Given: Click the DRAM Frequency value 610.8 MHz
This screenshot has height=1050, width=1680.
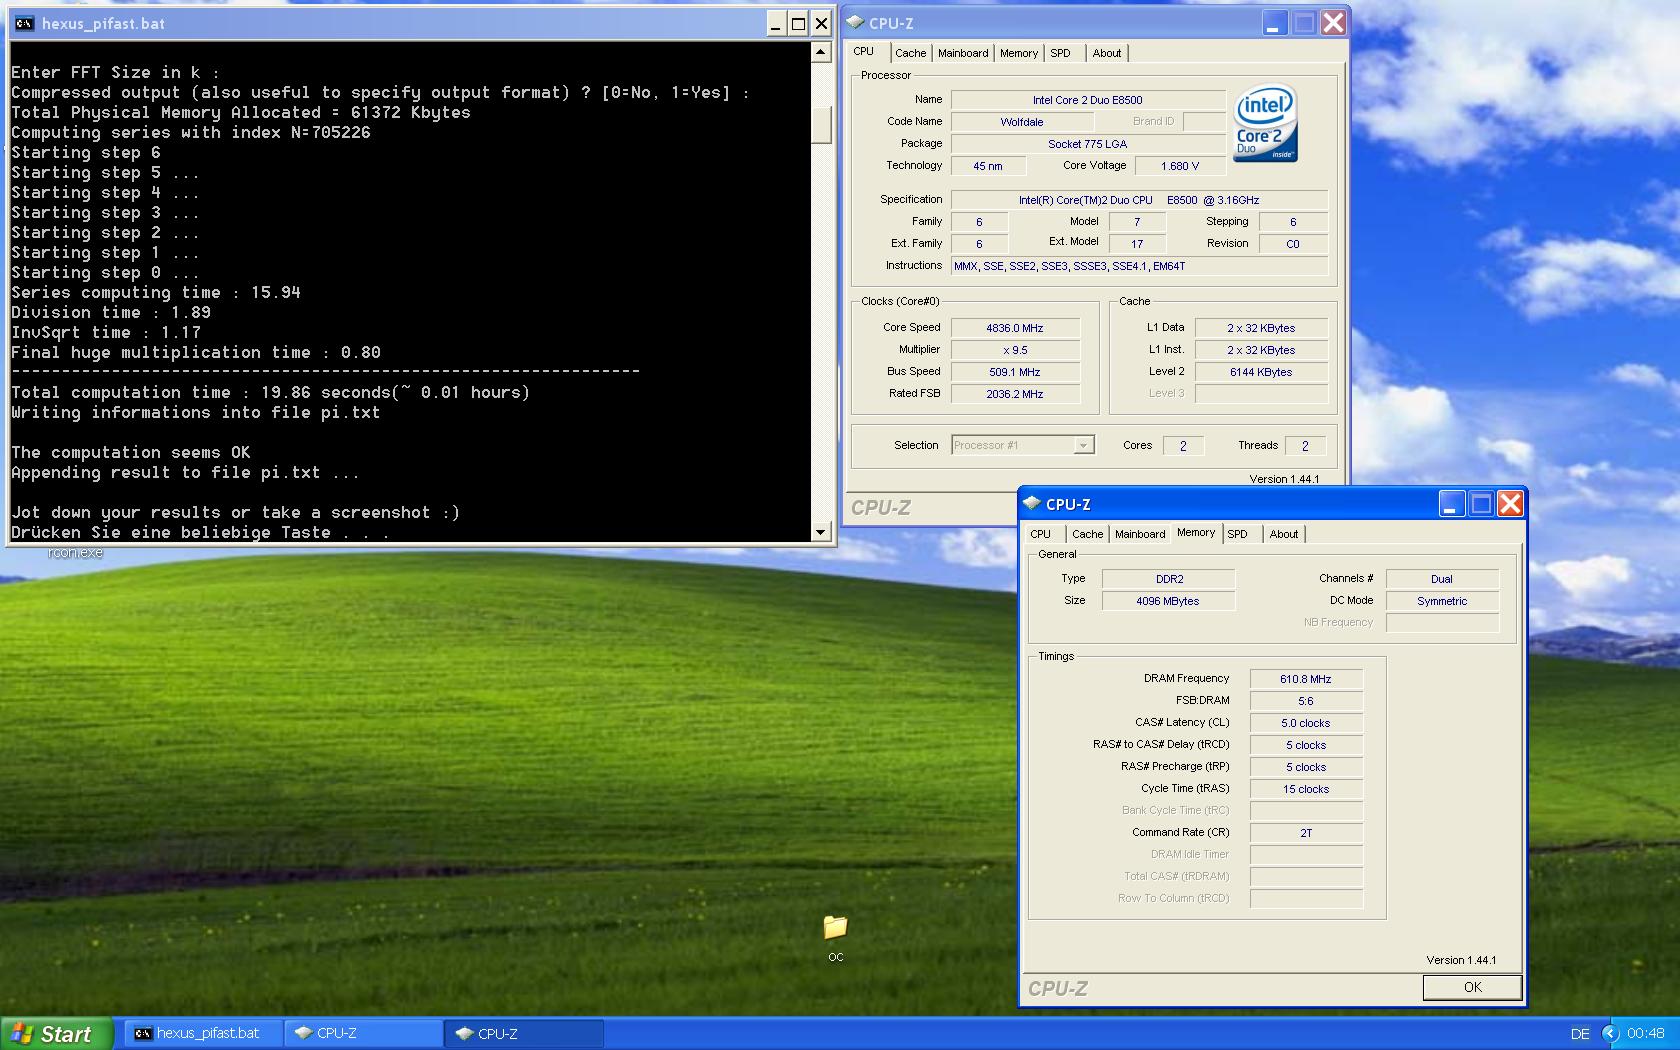Looking at the screenshot, I should coord(1306,679).
